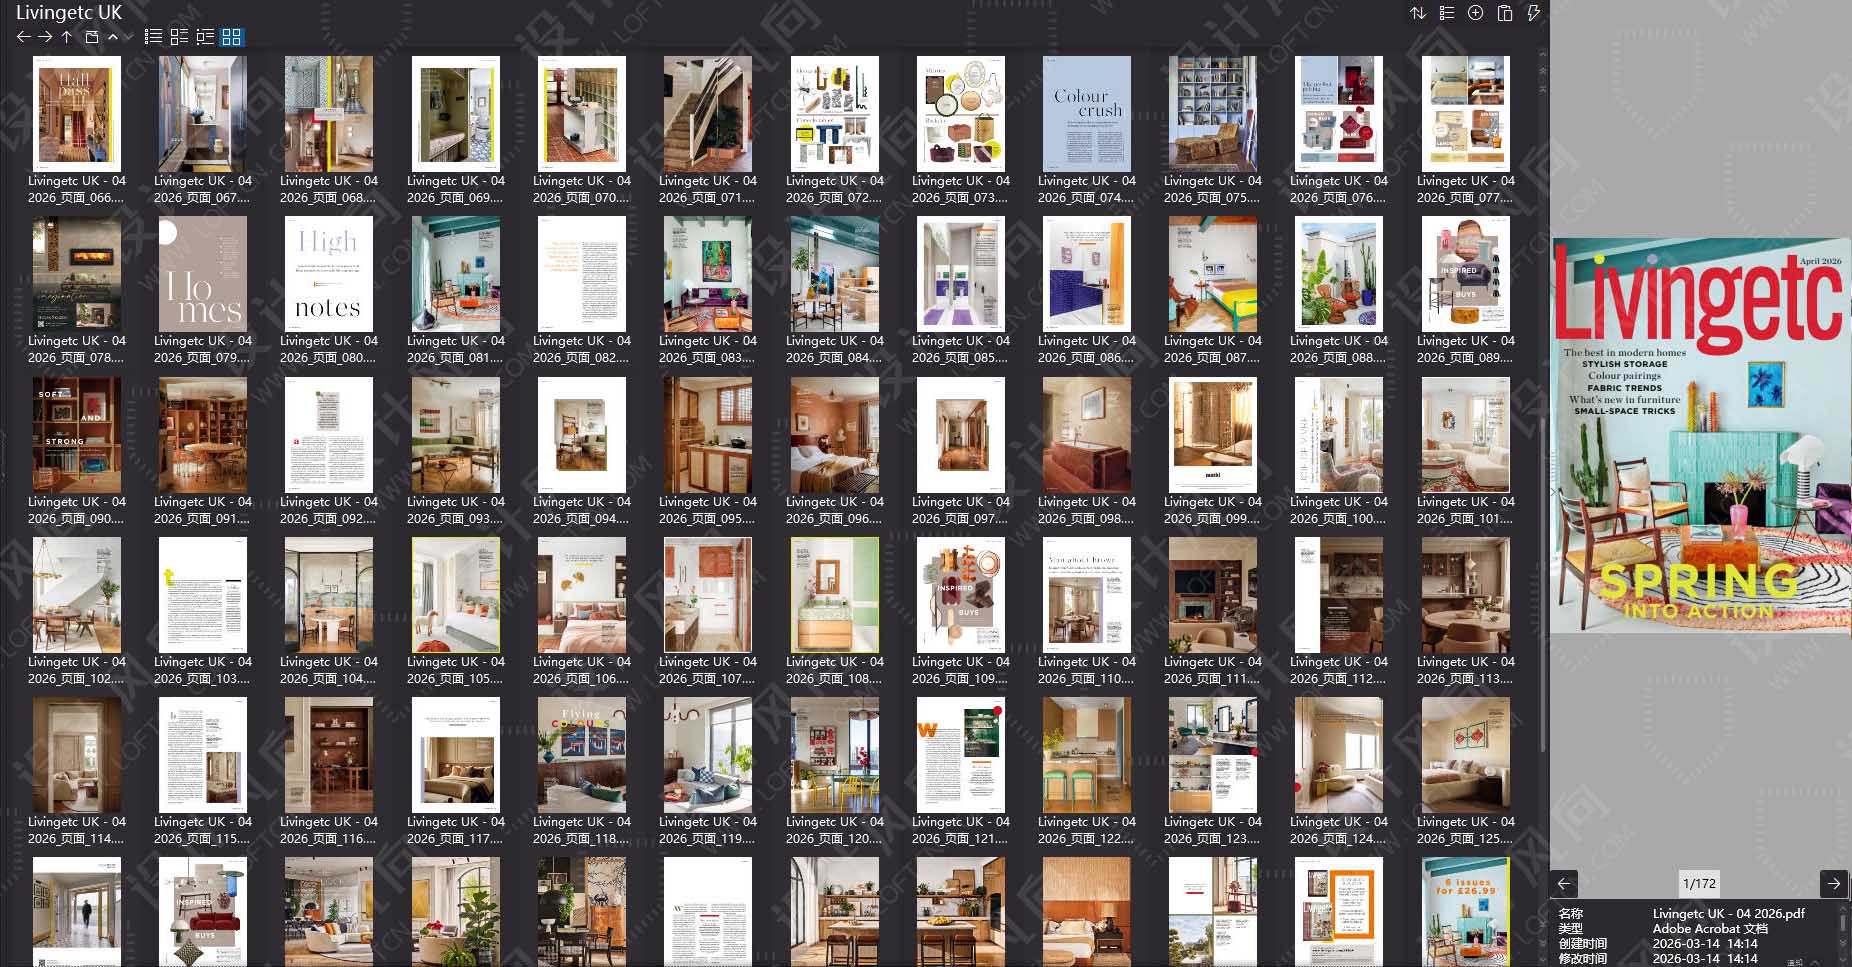The width and height of the screenshot is (1852, 967).
Task: Go up one folder level
Action: pos(67,37)
